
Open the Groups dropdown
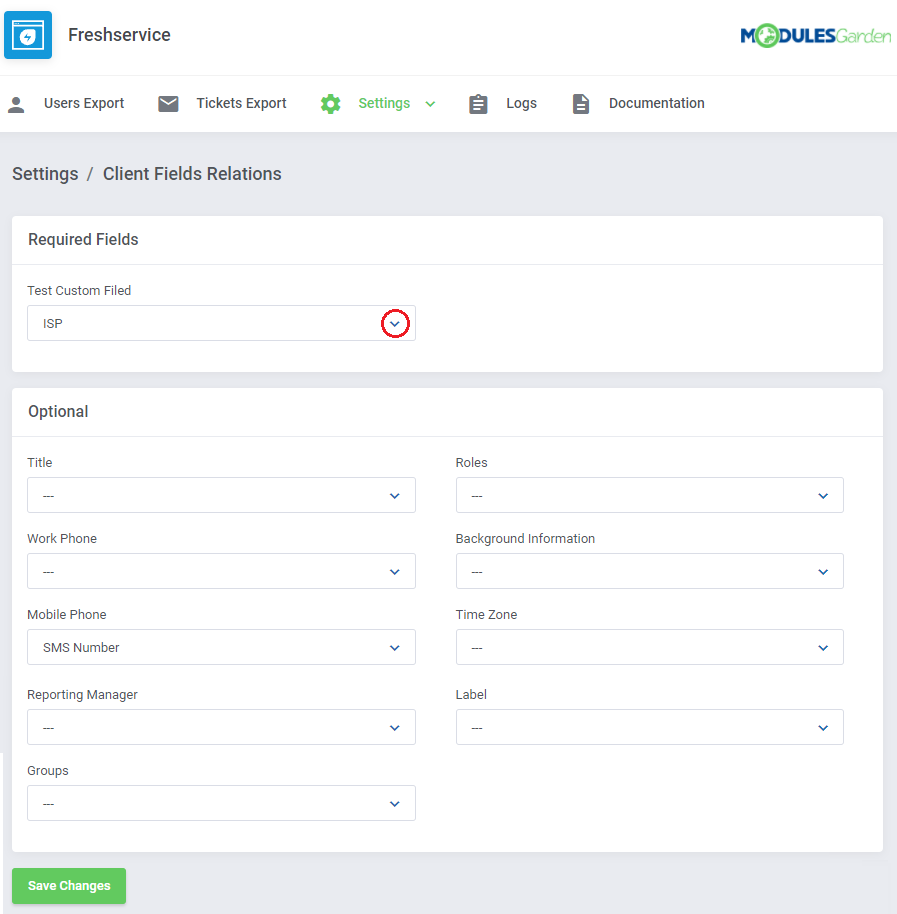[x=221, y=803]
